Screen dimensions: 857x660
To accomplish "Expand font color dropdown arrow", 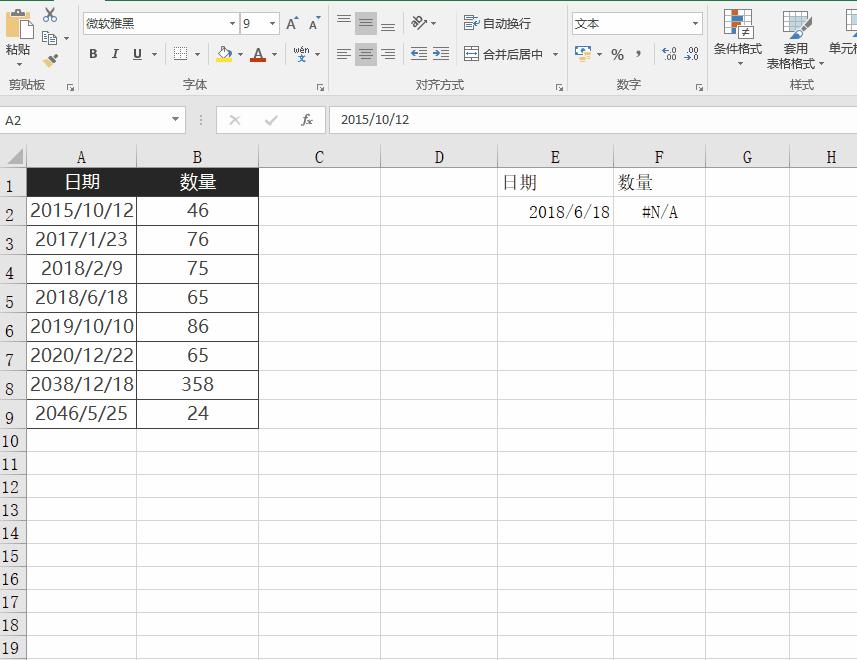I will pos(274,54).
